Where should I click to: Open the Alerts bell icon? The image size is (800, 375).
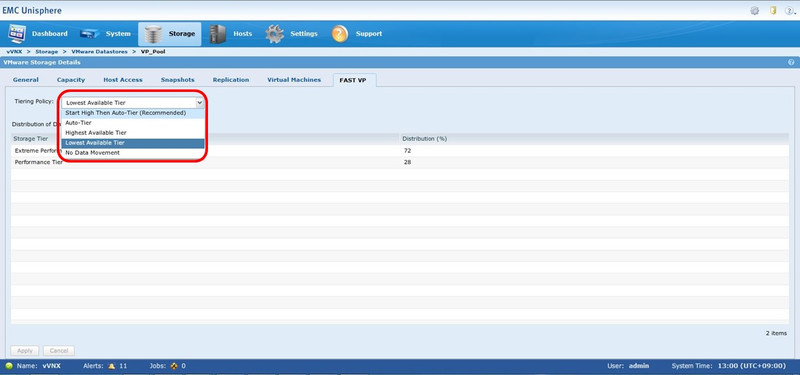pyautogui.click(x=112, y=366)
